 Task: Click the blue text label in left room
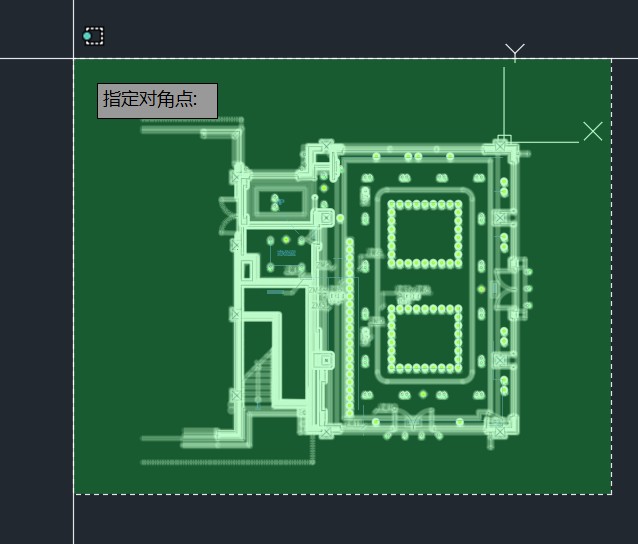click(x=286, y=254)
